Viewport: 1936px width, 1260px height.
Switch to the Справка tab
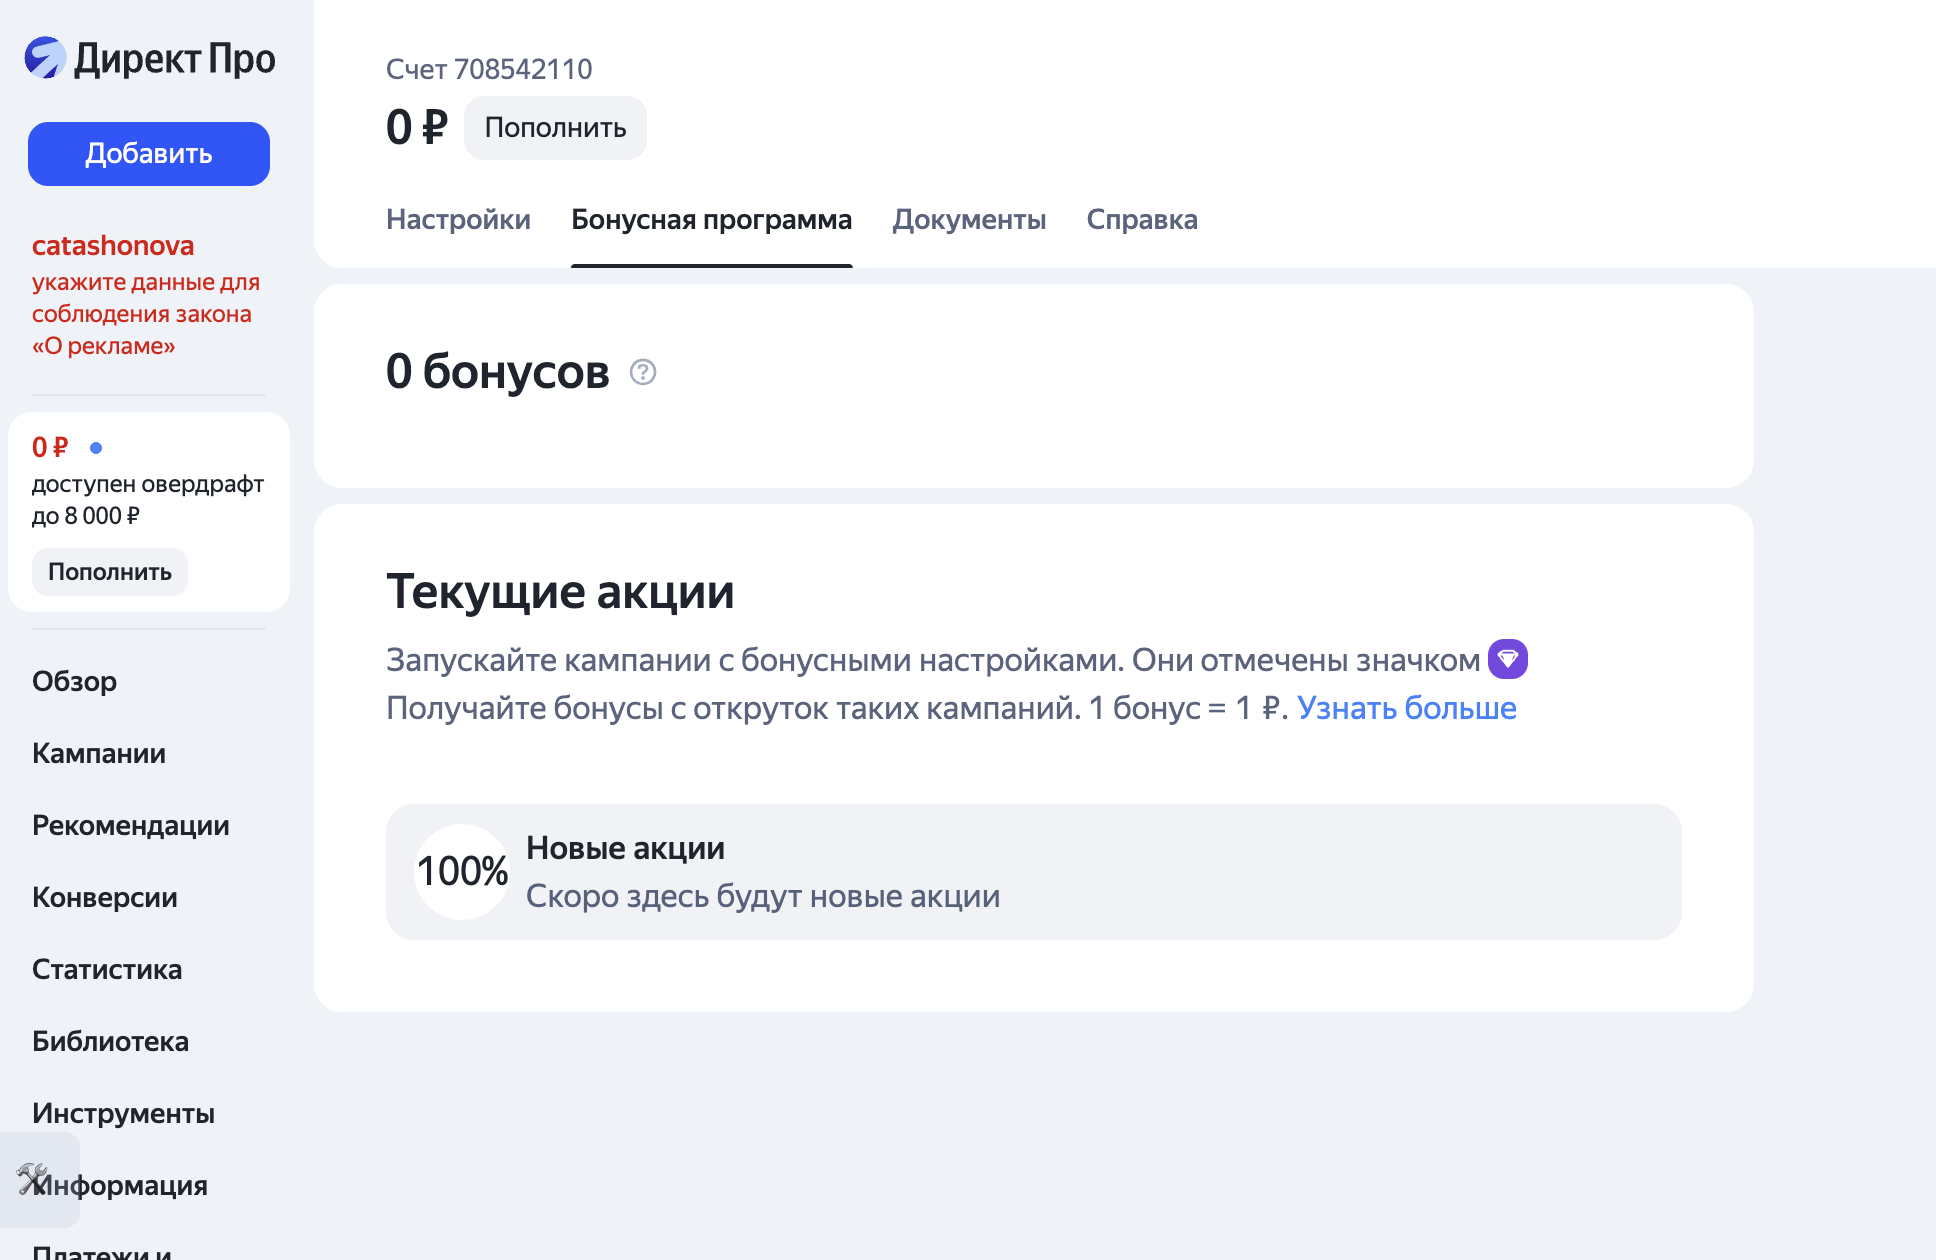pyautogui.click(x=1142, y=219)
